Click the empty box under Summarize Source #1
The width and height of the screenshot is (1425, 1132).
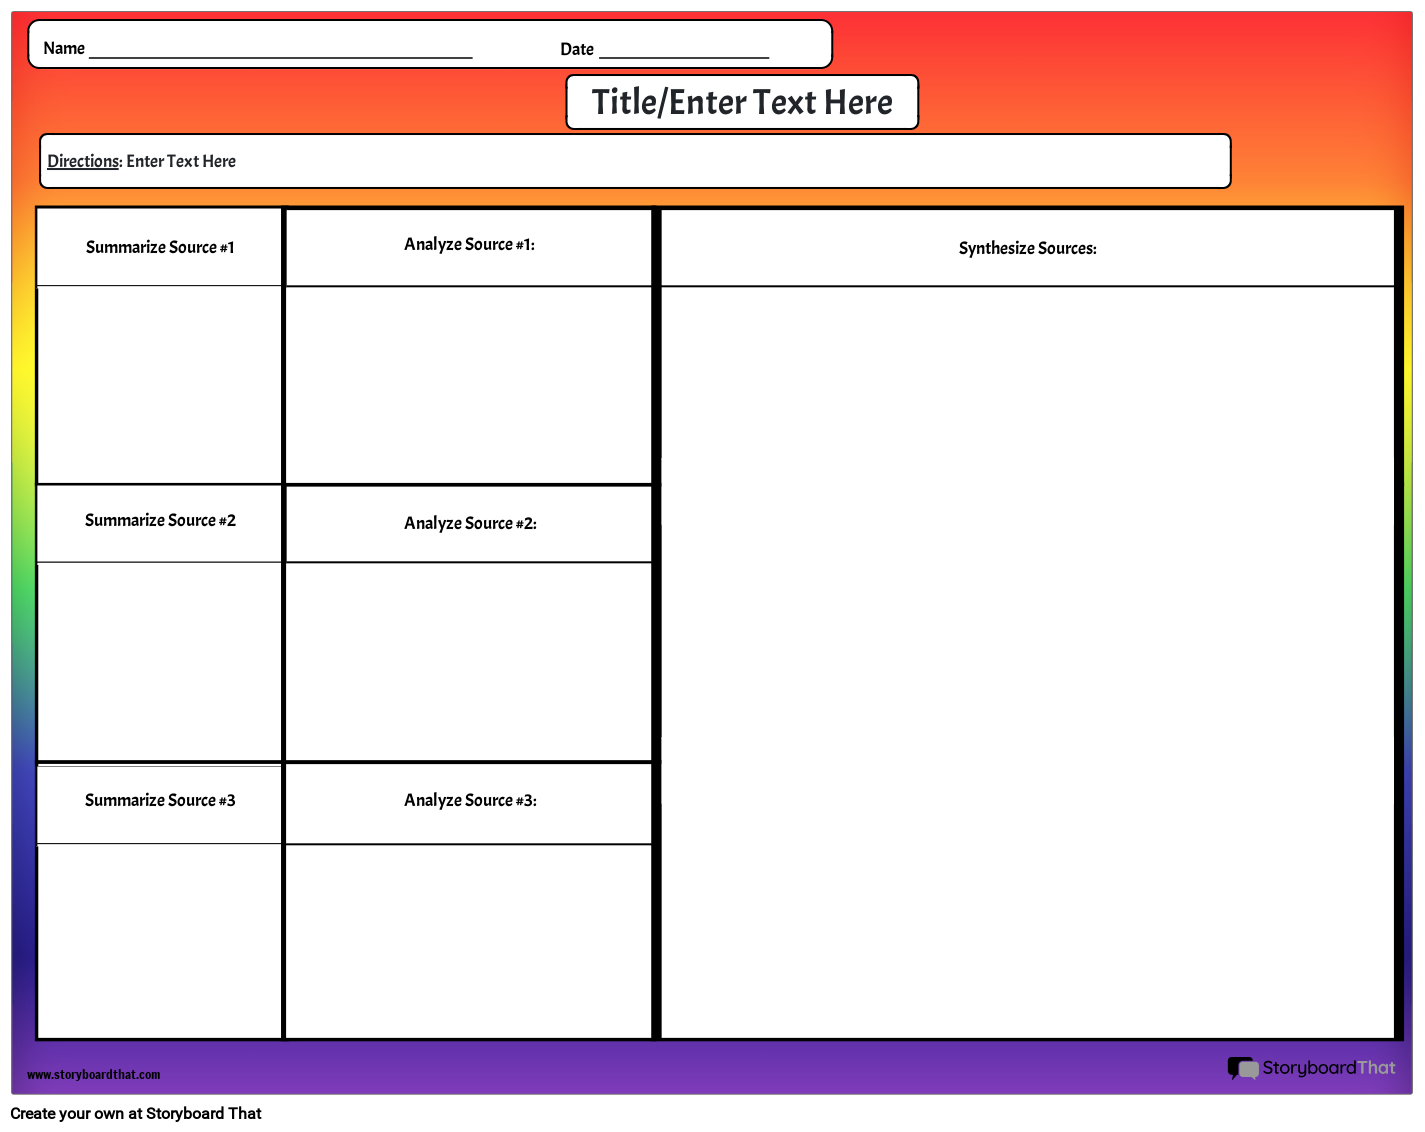160,384
